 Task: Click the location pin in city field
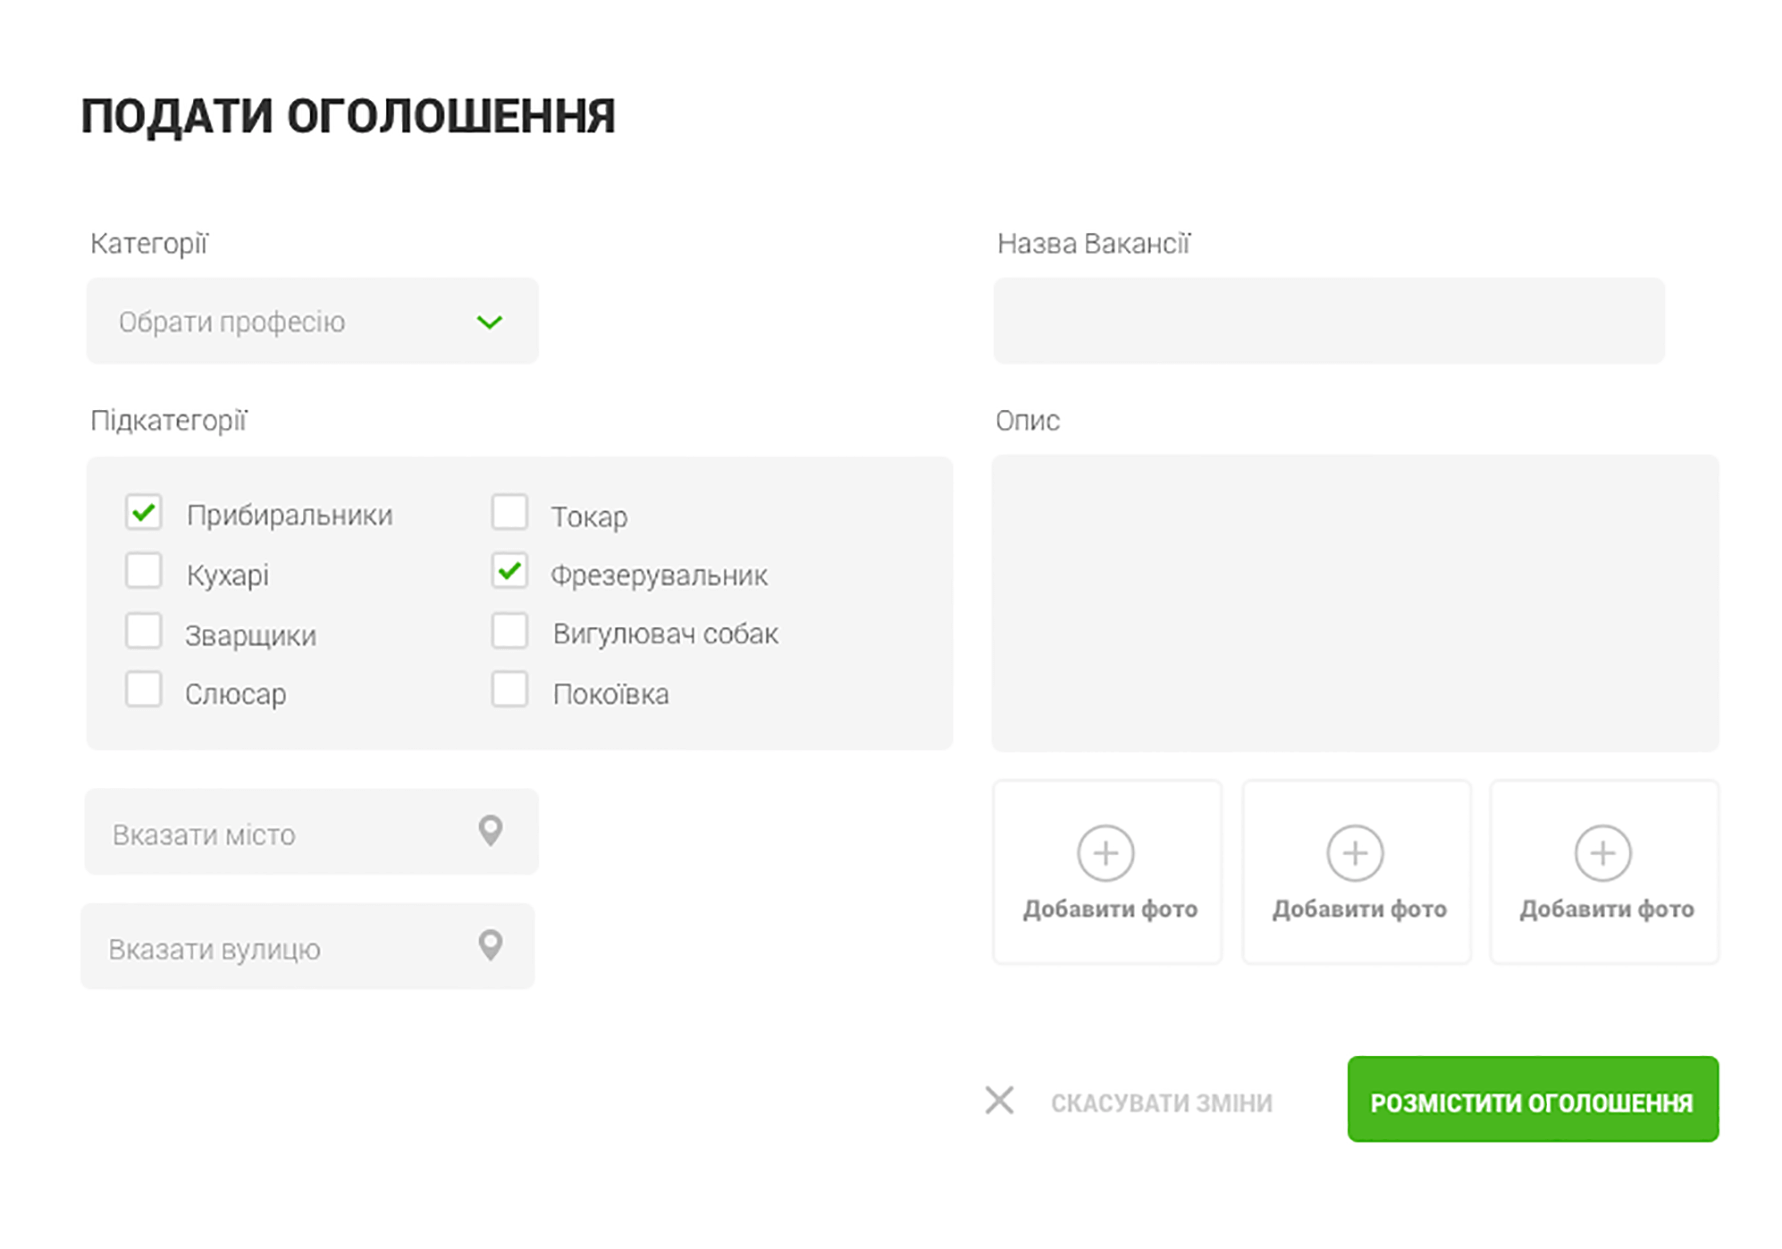tap(490, 830)
